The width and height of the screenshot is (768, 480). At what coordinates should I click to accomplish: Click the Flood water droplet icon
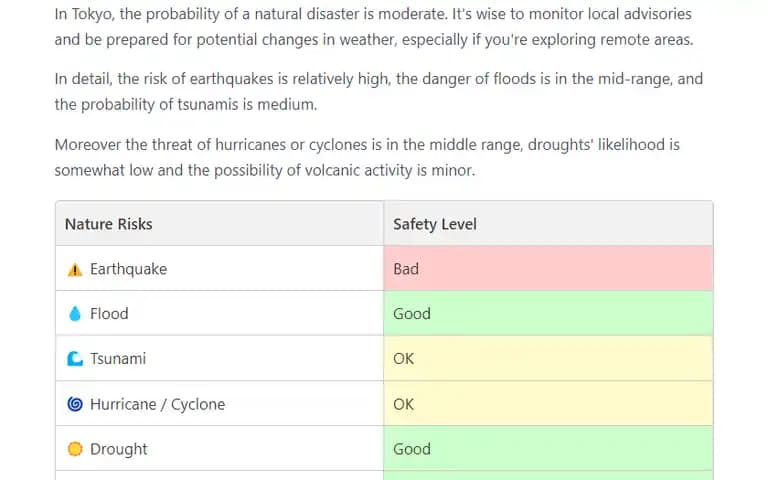coord(75,314)
